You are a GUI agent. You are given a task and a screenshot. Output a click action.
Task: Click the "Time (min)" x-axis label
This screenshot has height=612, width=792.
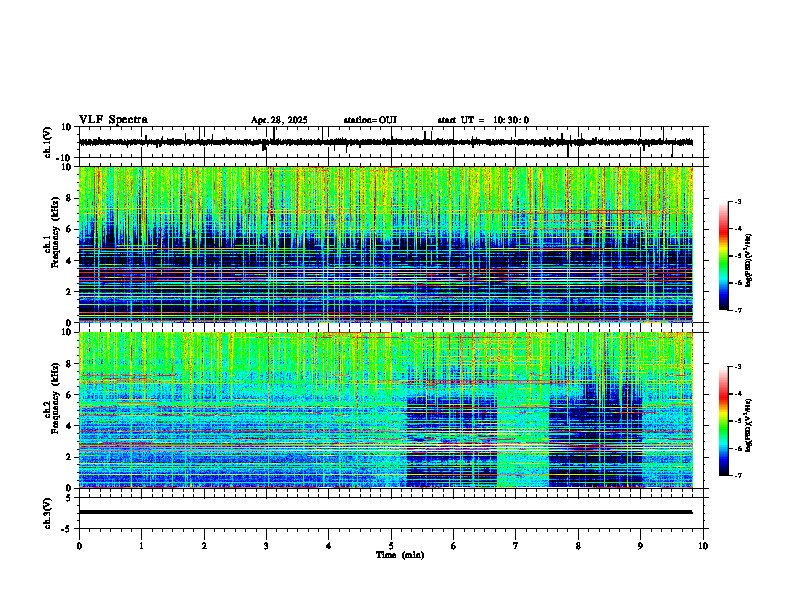[x=400, y=555]
